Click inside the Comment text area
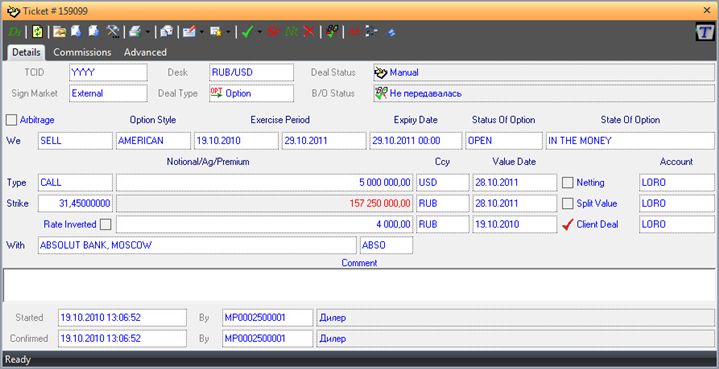The image size is (719, 369). tap(360, 285)
